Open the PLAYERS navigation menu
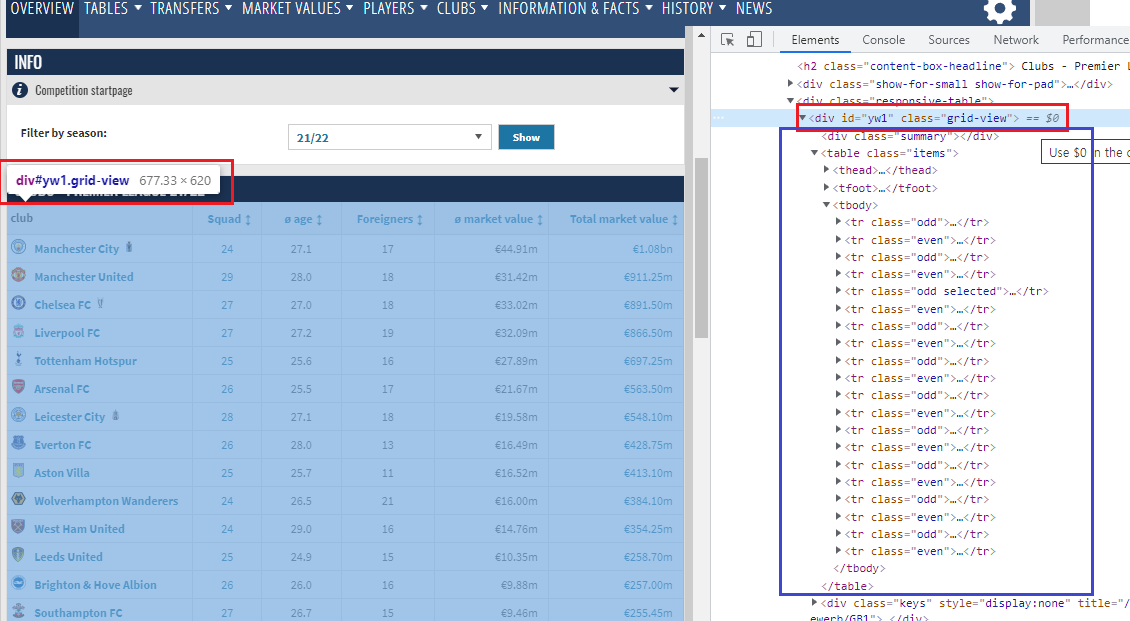Image resolution: width=1130 pixels, height=621 pixels. point(395,9)
